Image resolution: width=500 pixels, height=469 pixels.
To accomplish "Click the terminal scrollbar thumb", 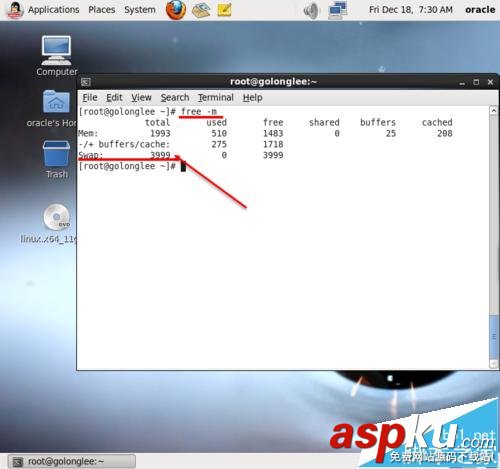I will (x=494, y=336).
